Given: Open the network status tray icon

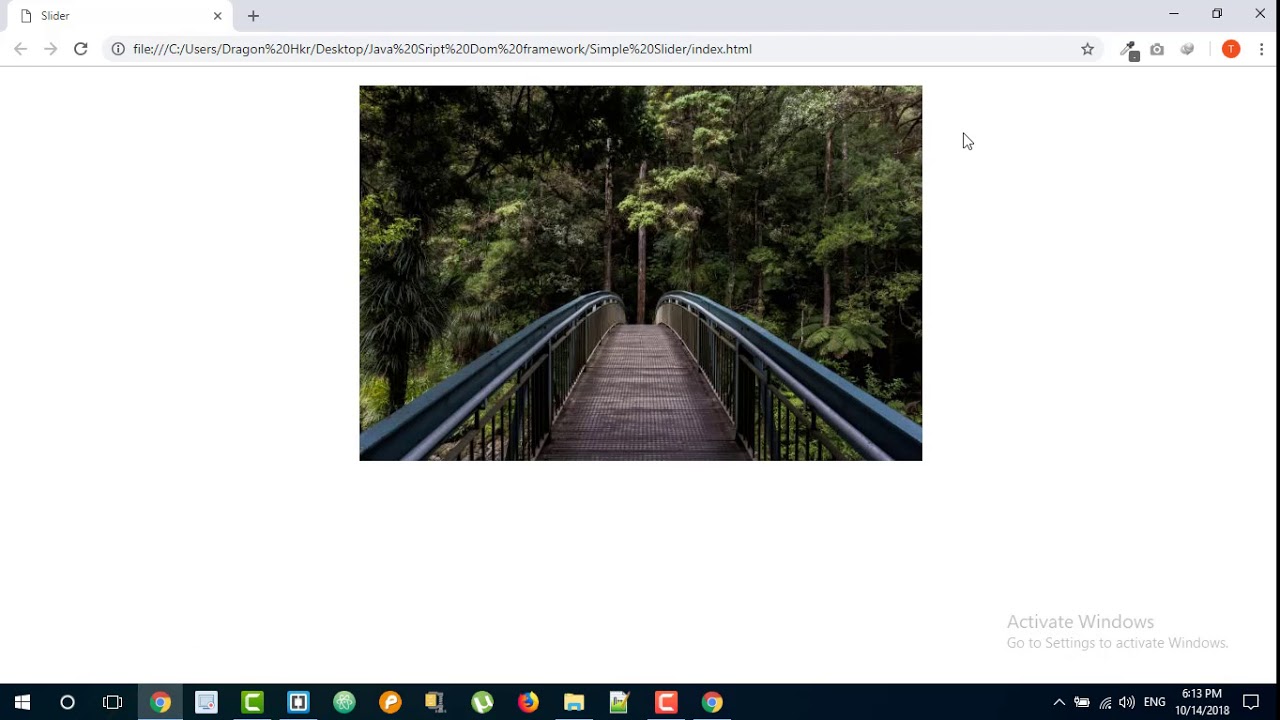Looking at the screenshot, I should pos(1105,702).
